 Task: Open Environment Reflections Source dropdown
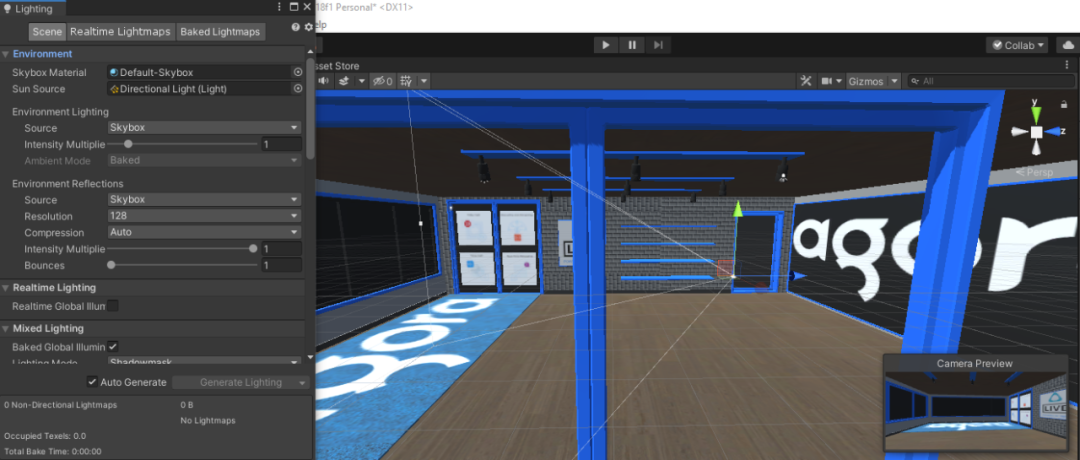tap(205, 199)
